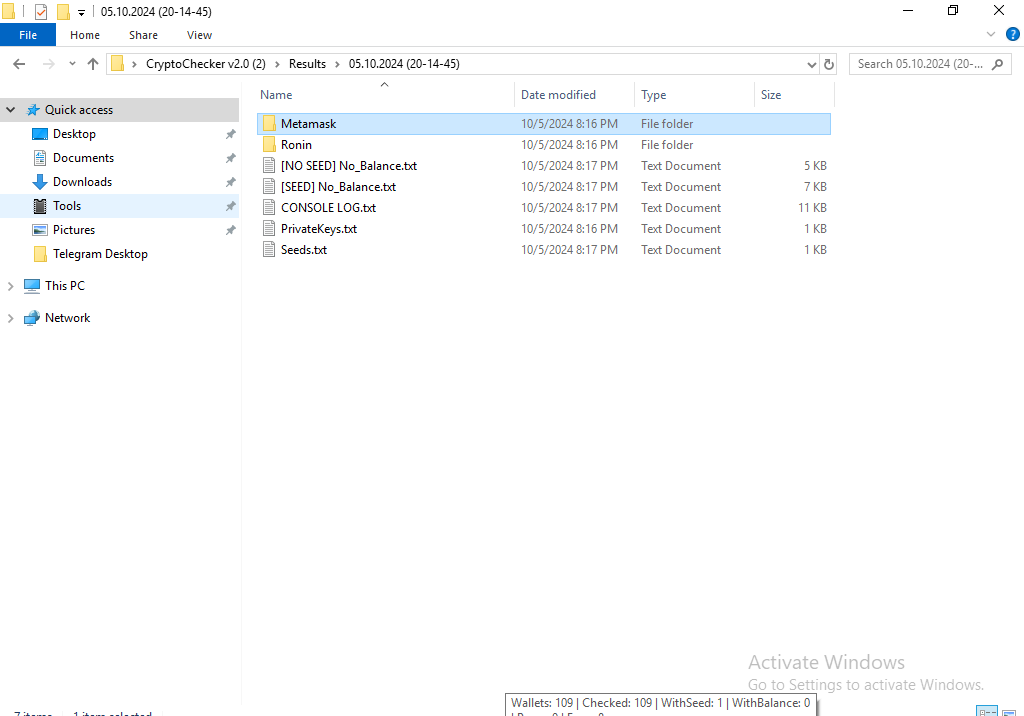Expand the Network tree node
The width and height of the screenshot is (1024, 716).
(x=11, y=318)
